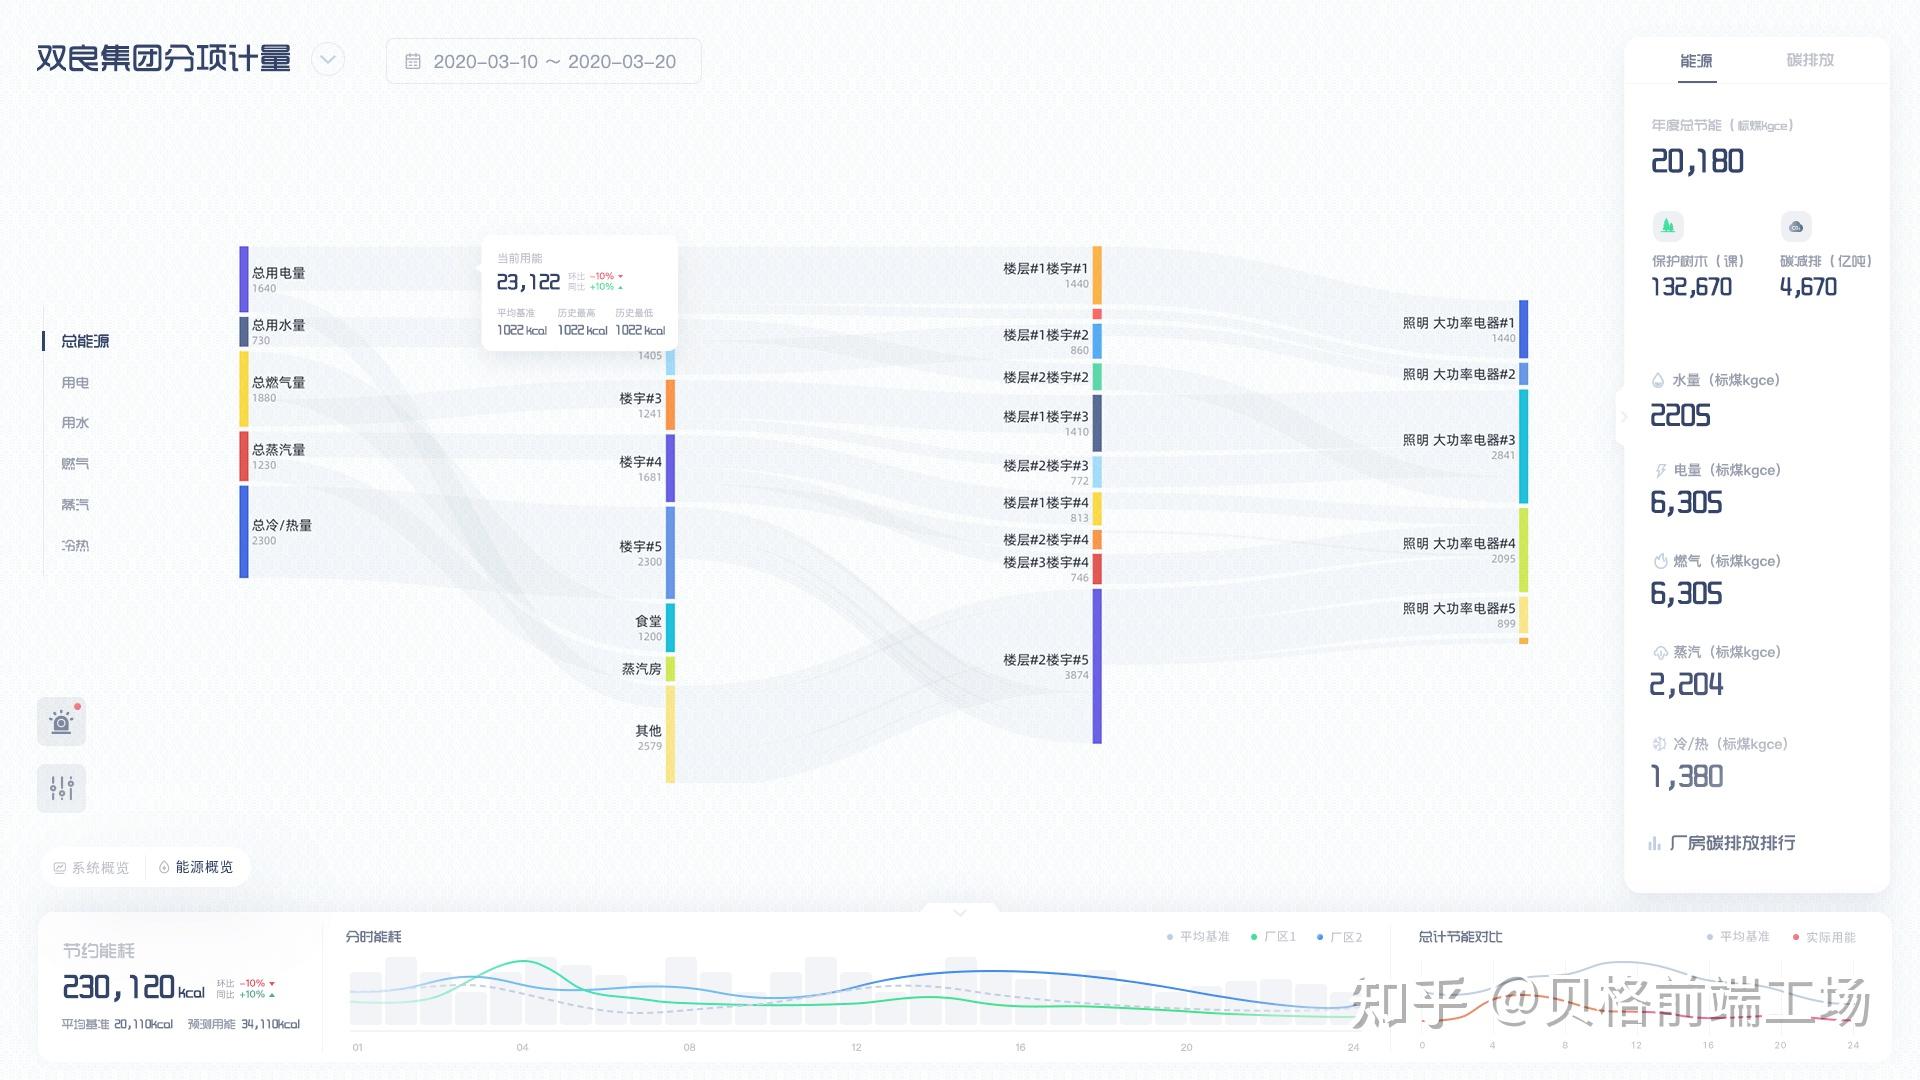Open the dropdown next to 双良集团分项计量 title
Viewport: 1920px width, 1080px height.
pyautogui.click(x=327, y=60)
